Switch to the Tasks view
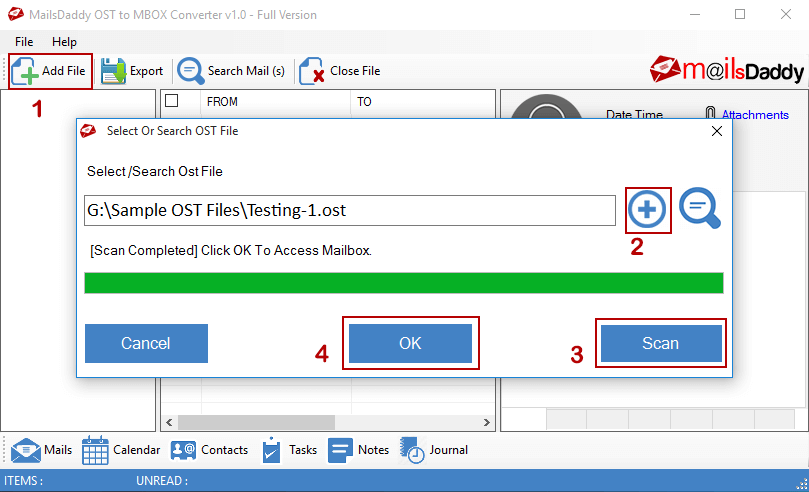This screenshot has height=492, width=809. click(289, 450)
